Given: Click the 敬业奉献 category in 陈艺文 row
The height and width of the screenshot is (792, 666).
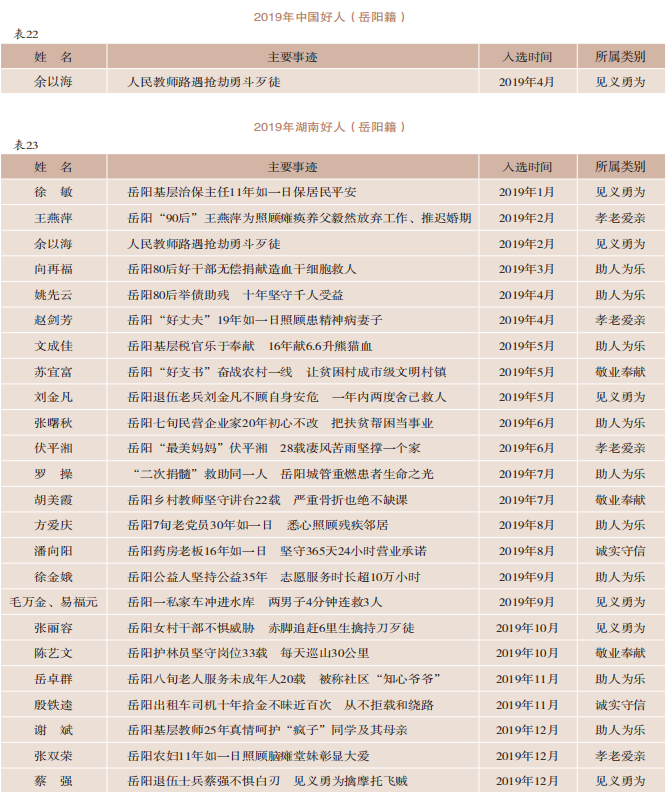Looking at the screenshot, I should click(x=620, y=653).
